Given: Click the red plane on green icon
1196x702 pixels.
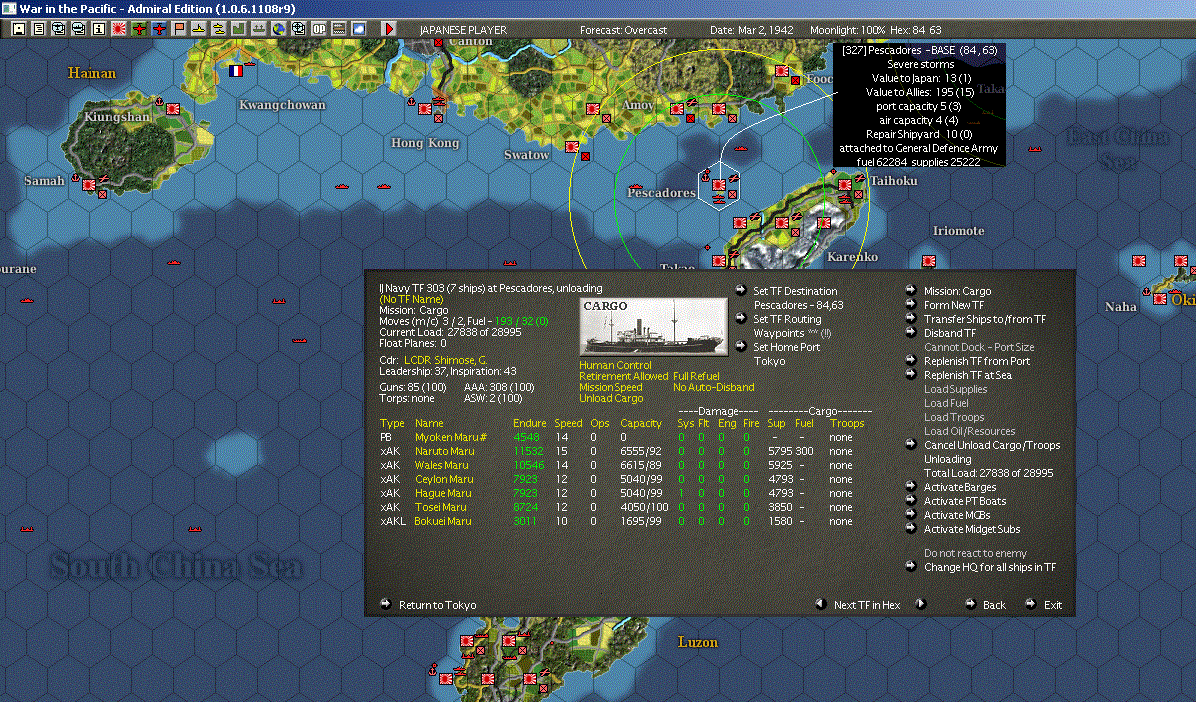Looking at the screenshot, I should point(139,29).
